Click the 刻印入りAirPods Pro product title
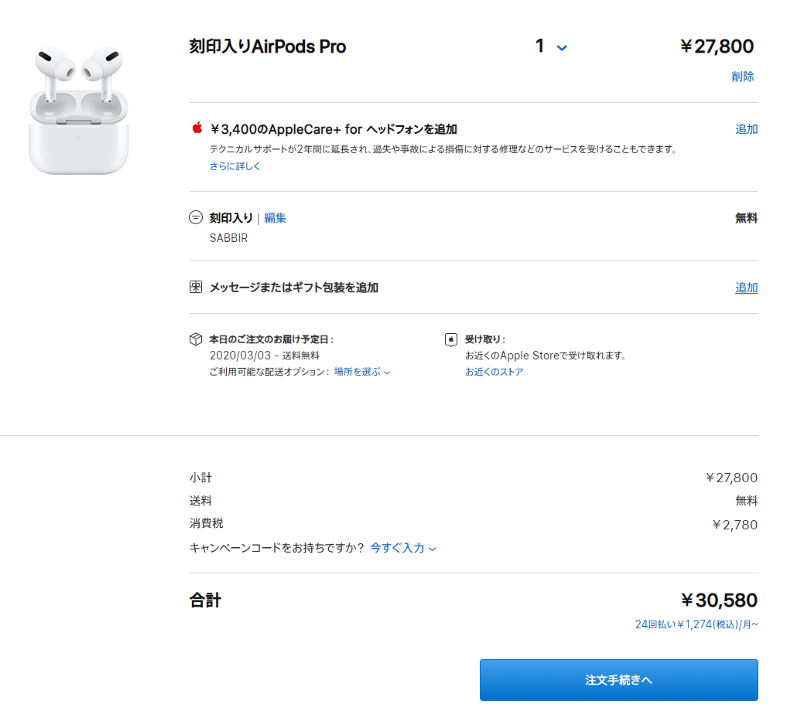This screenshot has height=717, width=800. tap(268, 46)
